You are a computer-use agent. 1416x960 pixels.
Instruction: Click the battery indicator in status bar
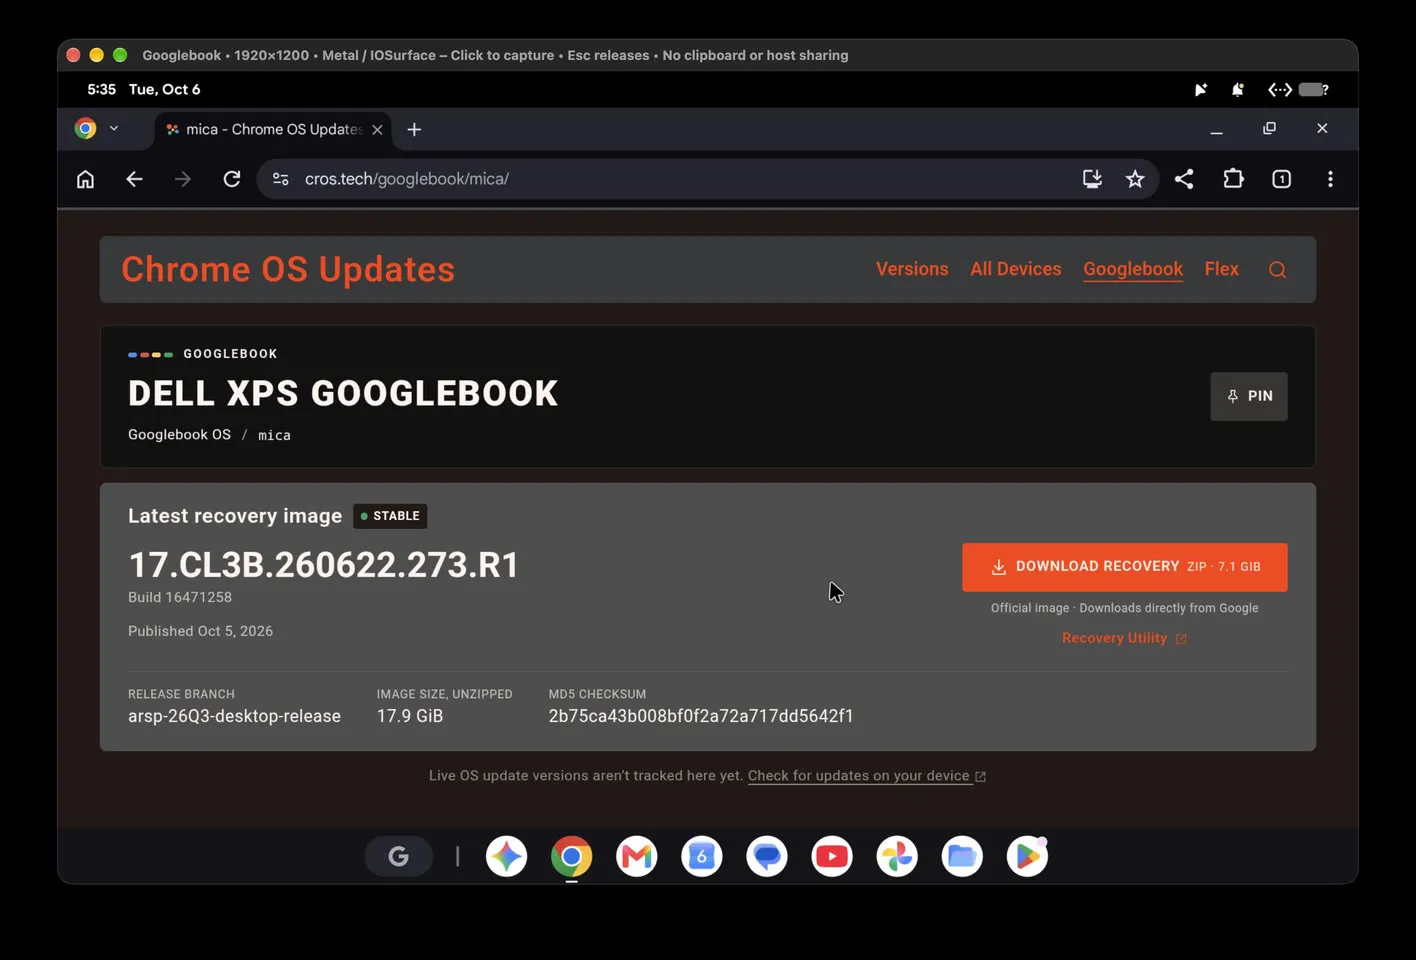coord(1313,90)
